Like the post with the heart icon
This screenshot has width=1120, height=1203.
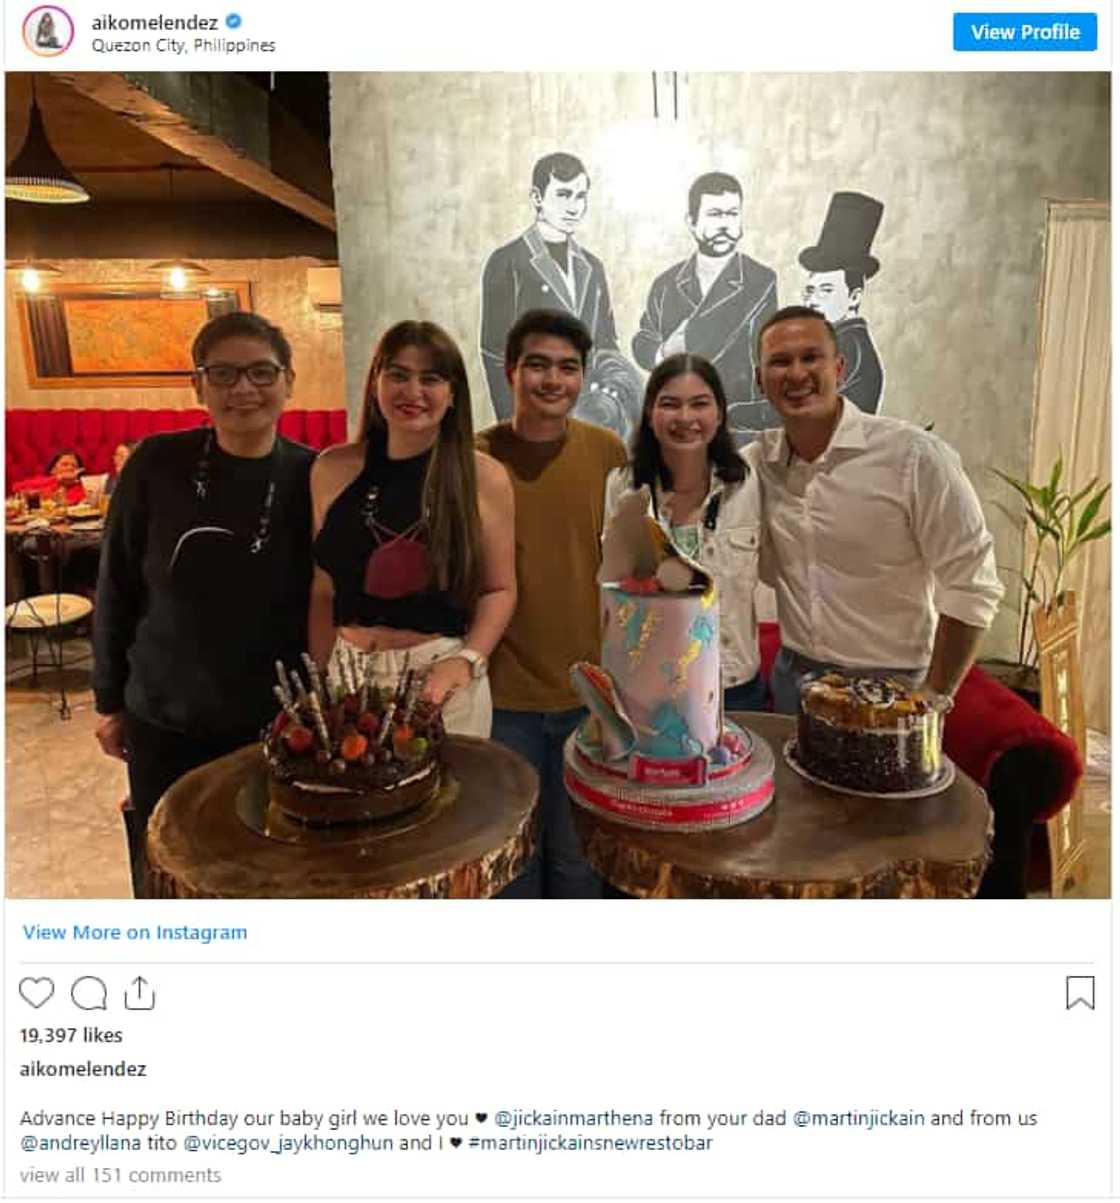[37, 993]
